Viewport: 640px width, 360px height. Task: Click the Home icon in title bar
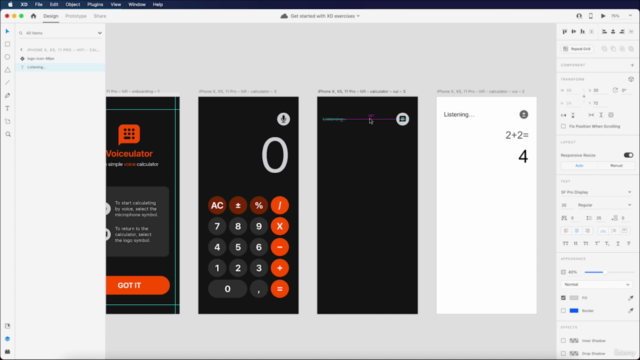pos(33,16)
